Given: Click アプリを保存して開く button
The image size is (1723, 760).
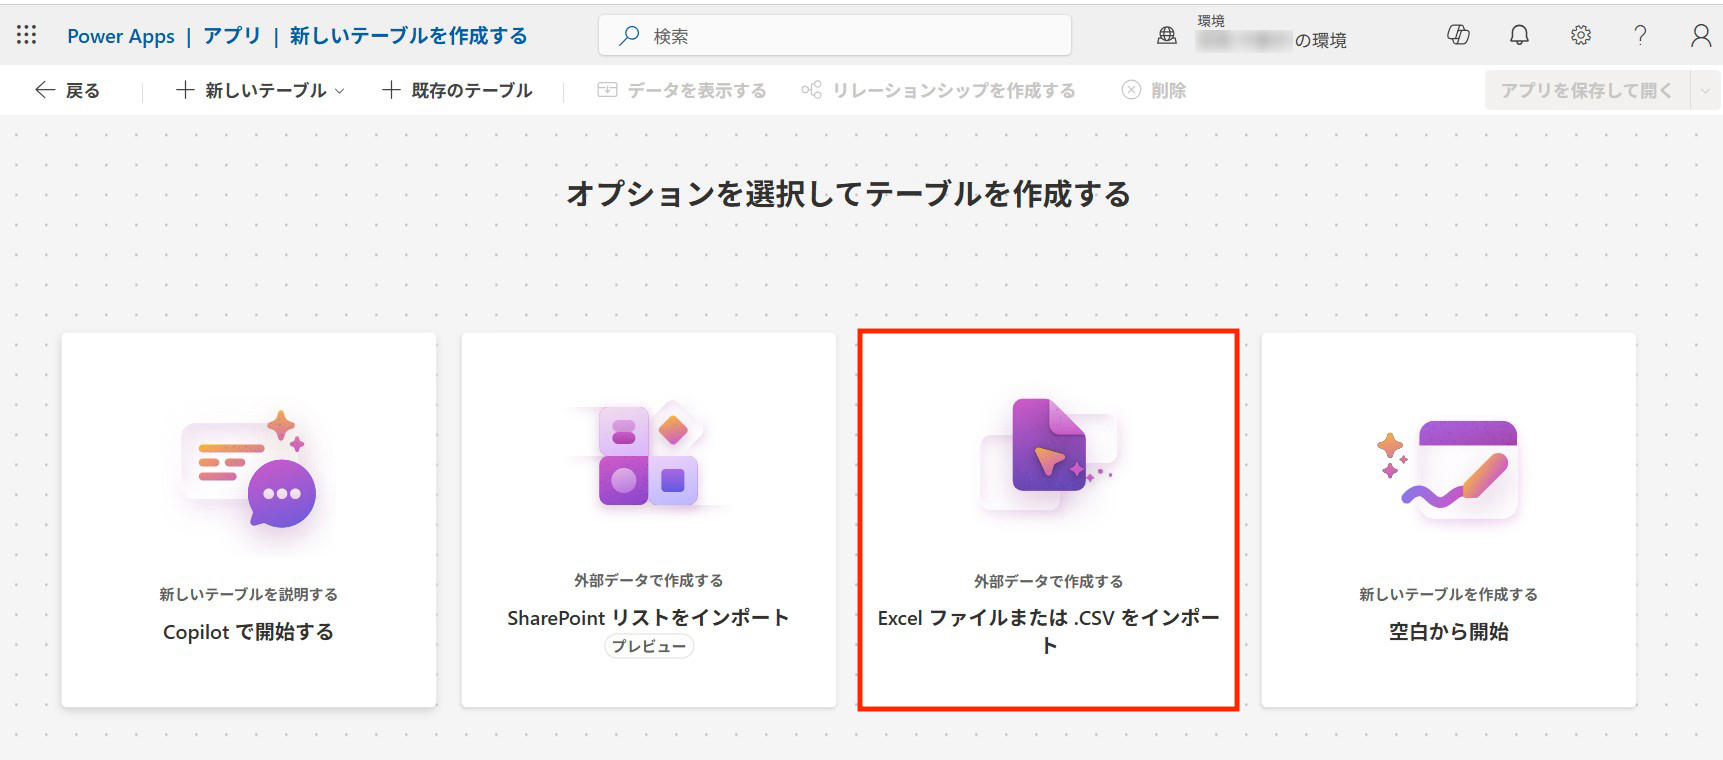Looking at the screenshot, I should click(1587, 90).
